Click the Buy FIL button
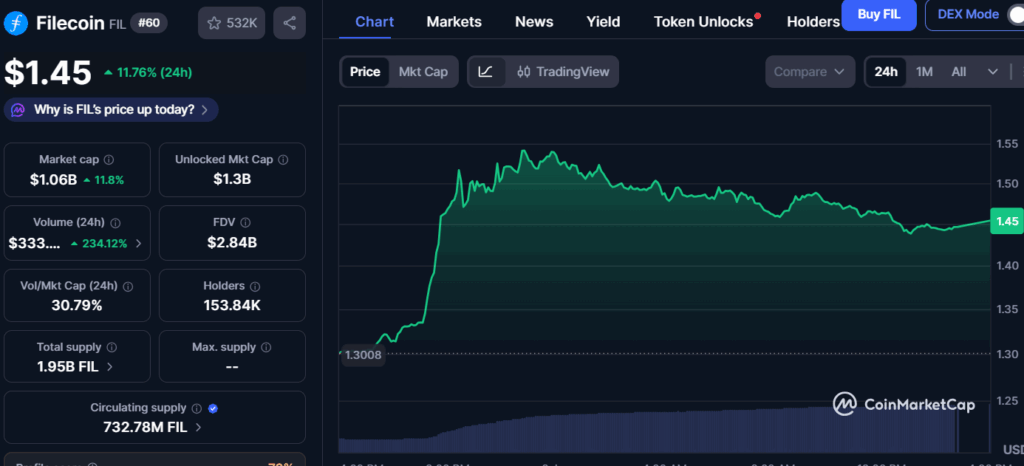 (878, 15)
